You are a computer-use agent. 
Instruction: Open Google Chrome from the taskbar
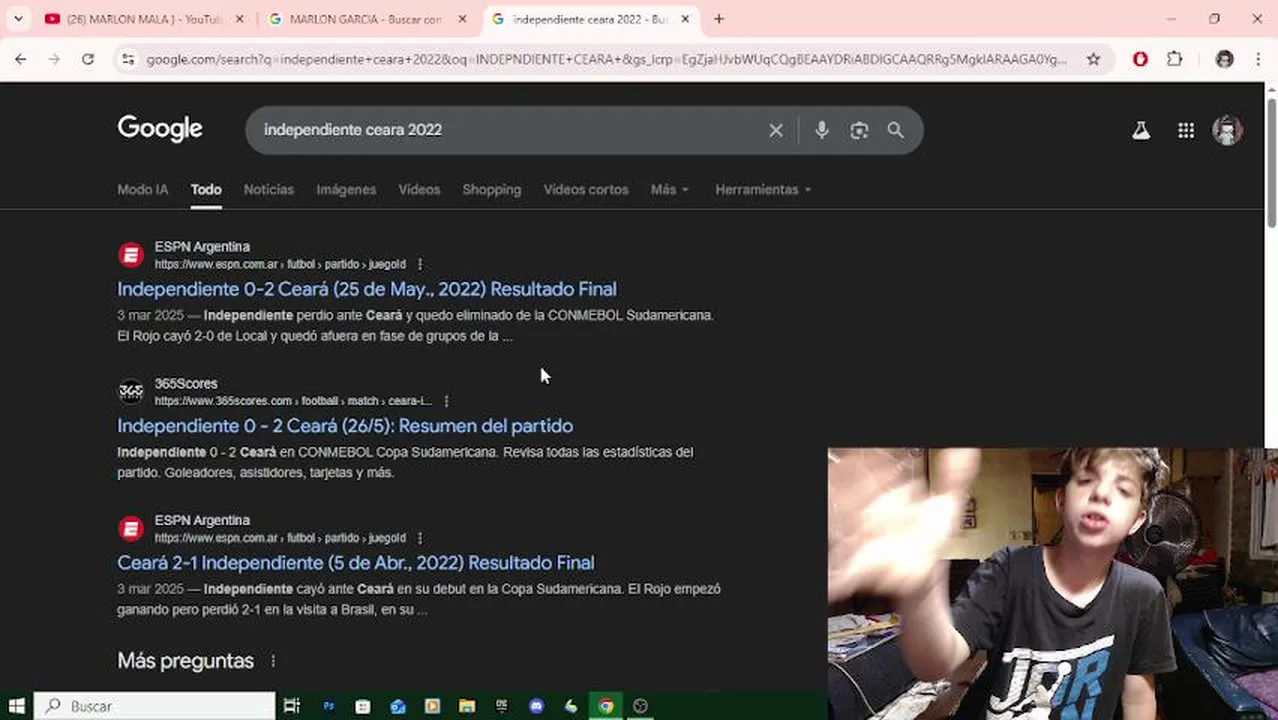pos(606,706)
